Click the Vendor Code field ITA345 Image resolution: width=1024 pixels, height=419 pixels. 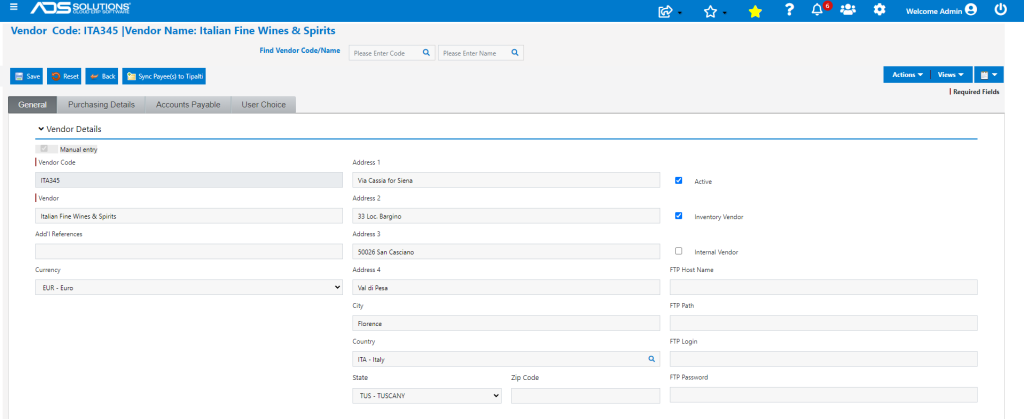[189, 180]
